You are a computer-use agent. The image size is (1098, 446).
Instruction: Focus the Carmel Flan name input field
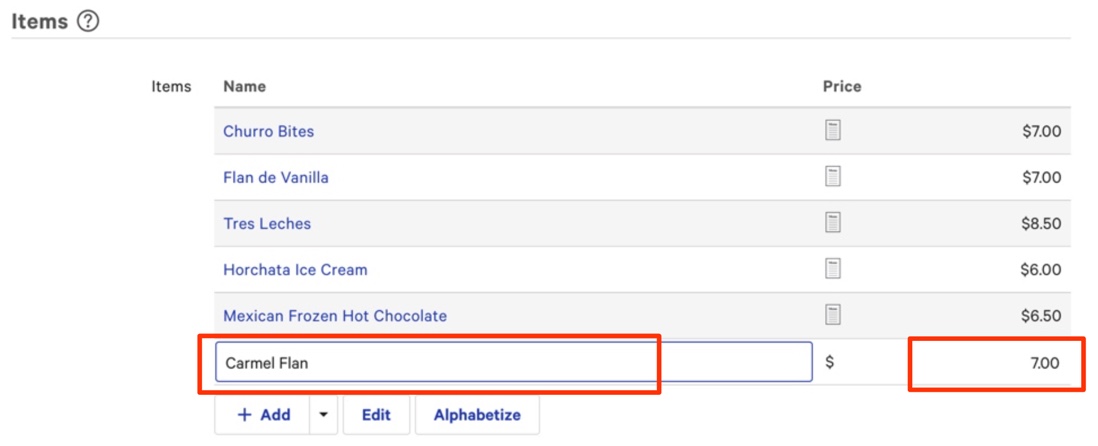point(513,363)
